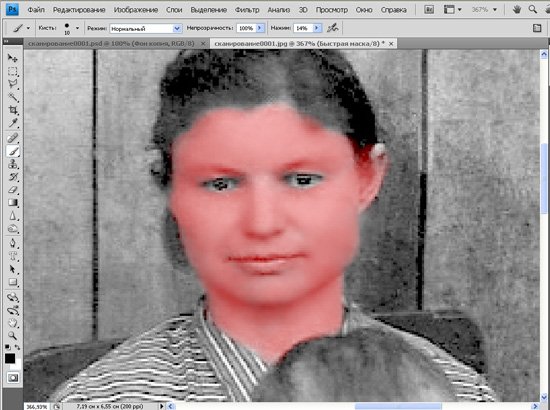
Task: Switch to сканирование0001.psd document tab
Action: pyautogui.click(x=111, y=43)
